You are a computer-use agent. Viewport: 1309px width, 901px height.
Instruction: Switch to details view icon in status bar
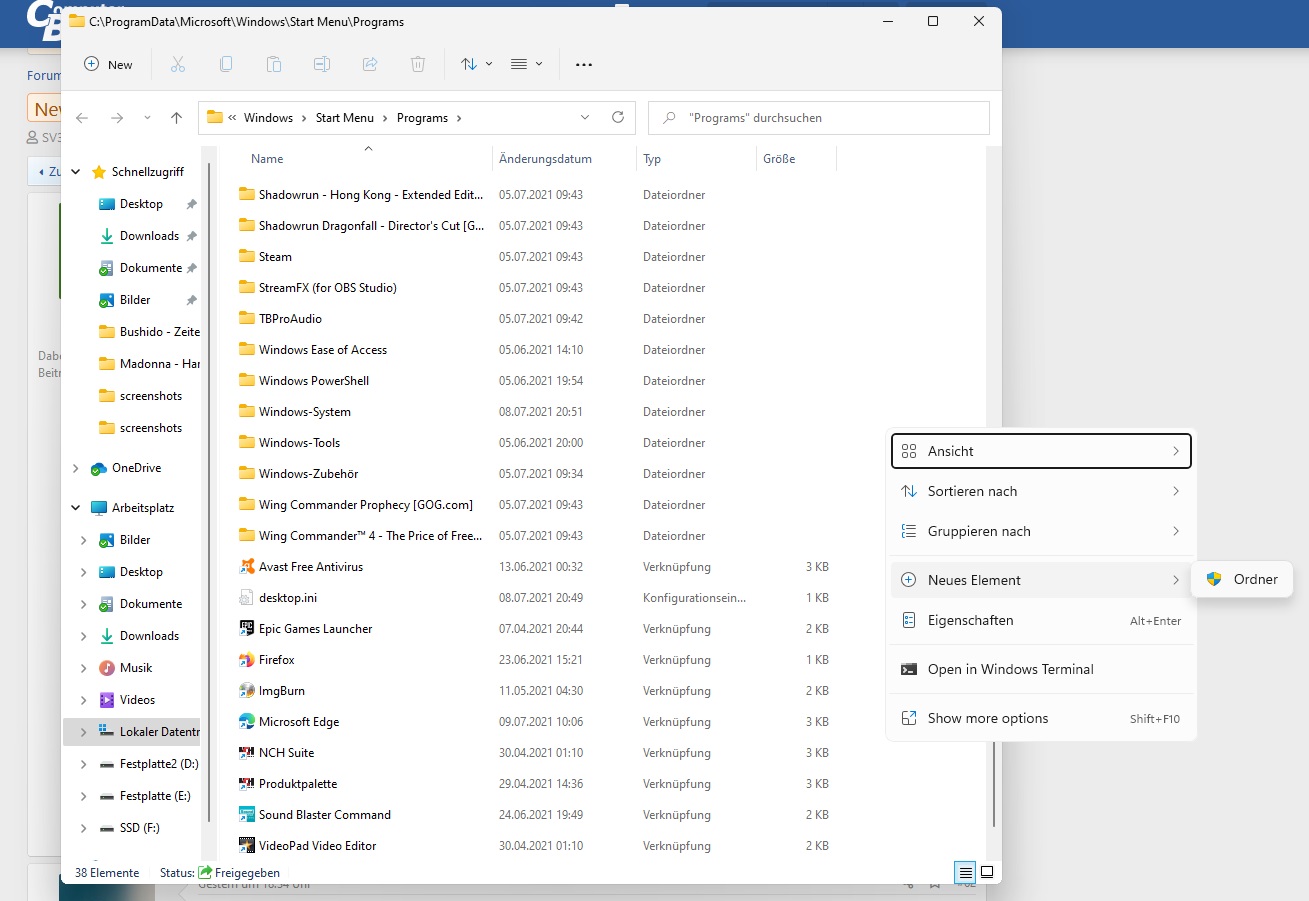tap(965, 872)
